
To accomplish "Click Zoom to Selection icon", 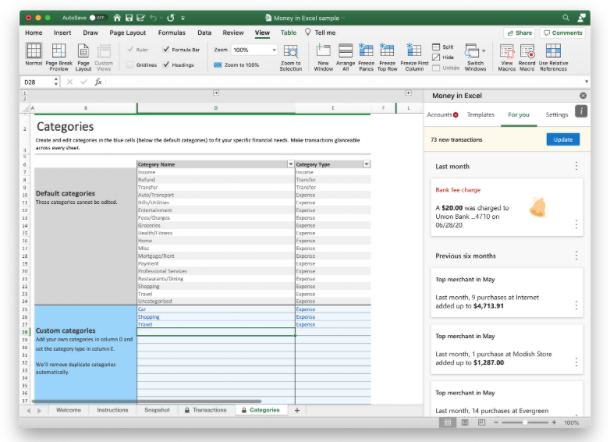I will tap(291, 51).
